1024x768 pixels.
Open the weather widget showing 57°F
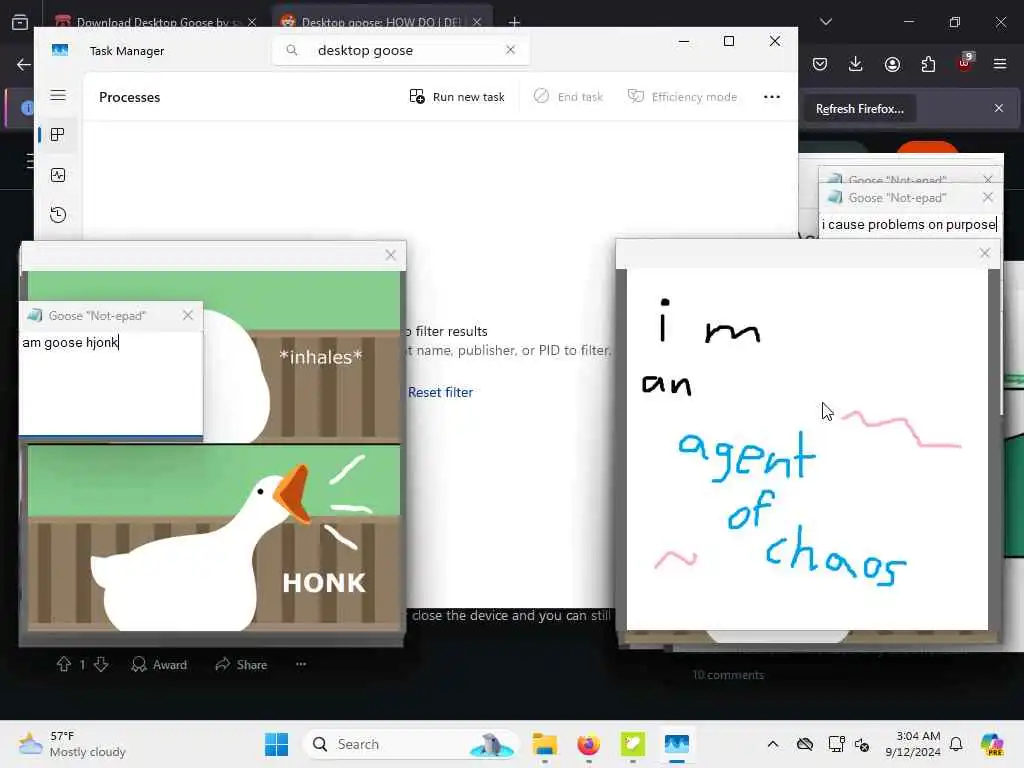[x=72, y=744]
